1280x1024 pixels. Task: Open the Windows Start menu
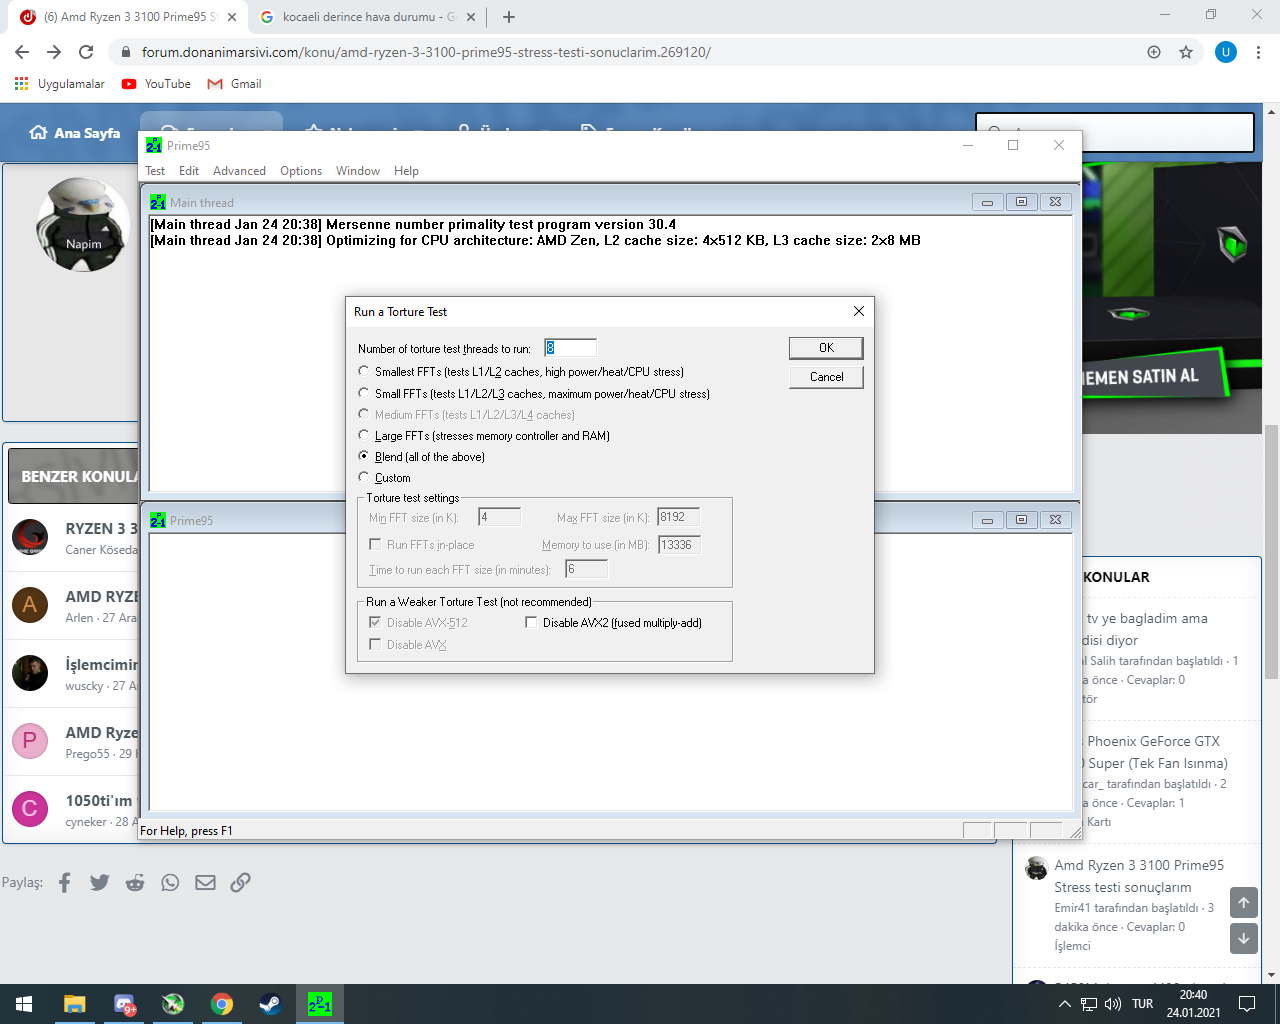pos(24,1004)
